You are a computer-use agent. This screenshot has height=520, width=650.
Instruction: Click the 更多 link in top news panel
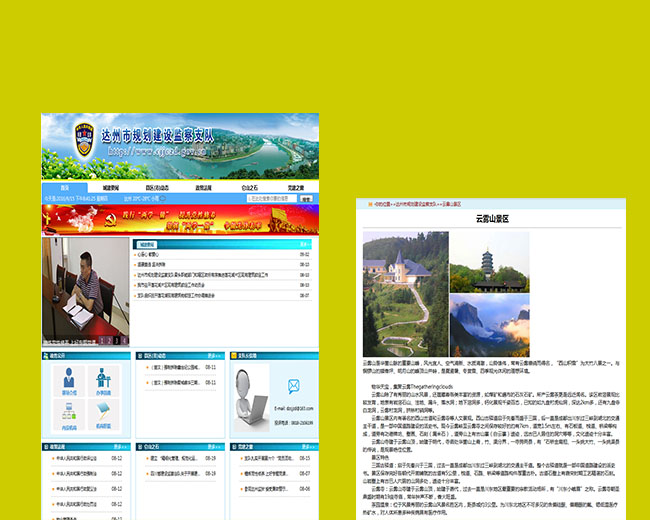tap(306, 243)
